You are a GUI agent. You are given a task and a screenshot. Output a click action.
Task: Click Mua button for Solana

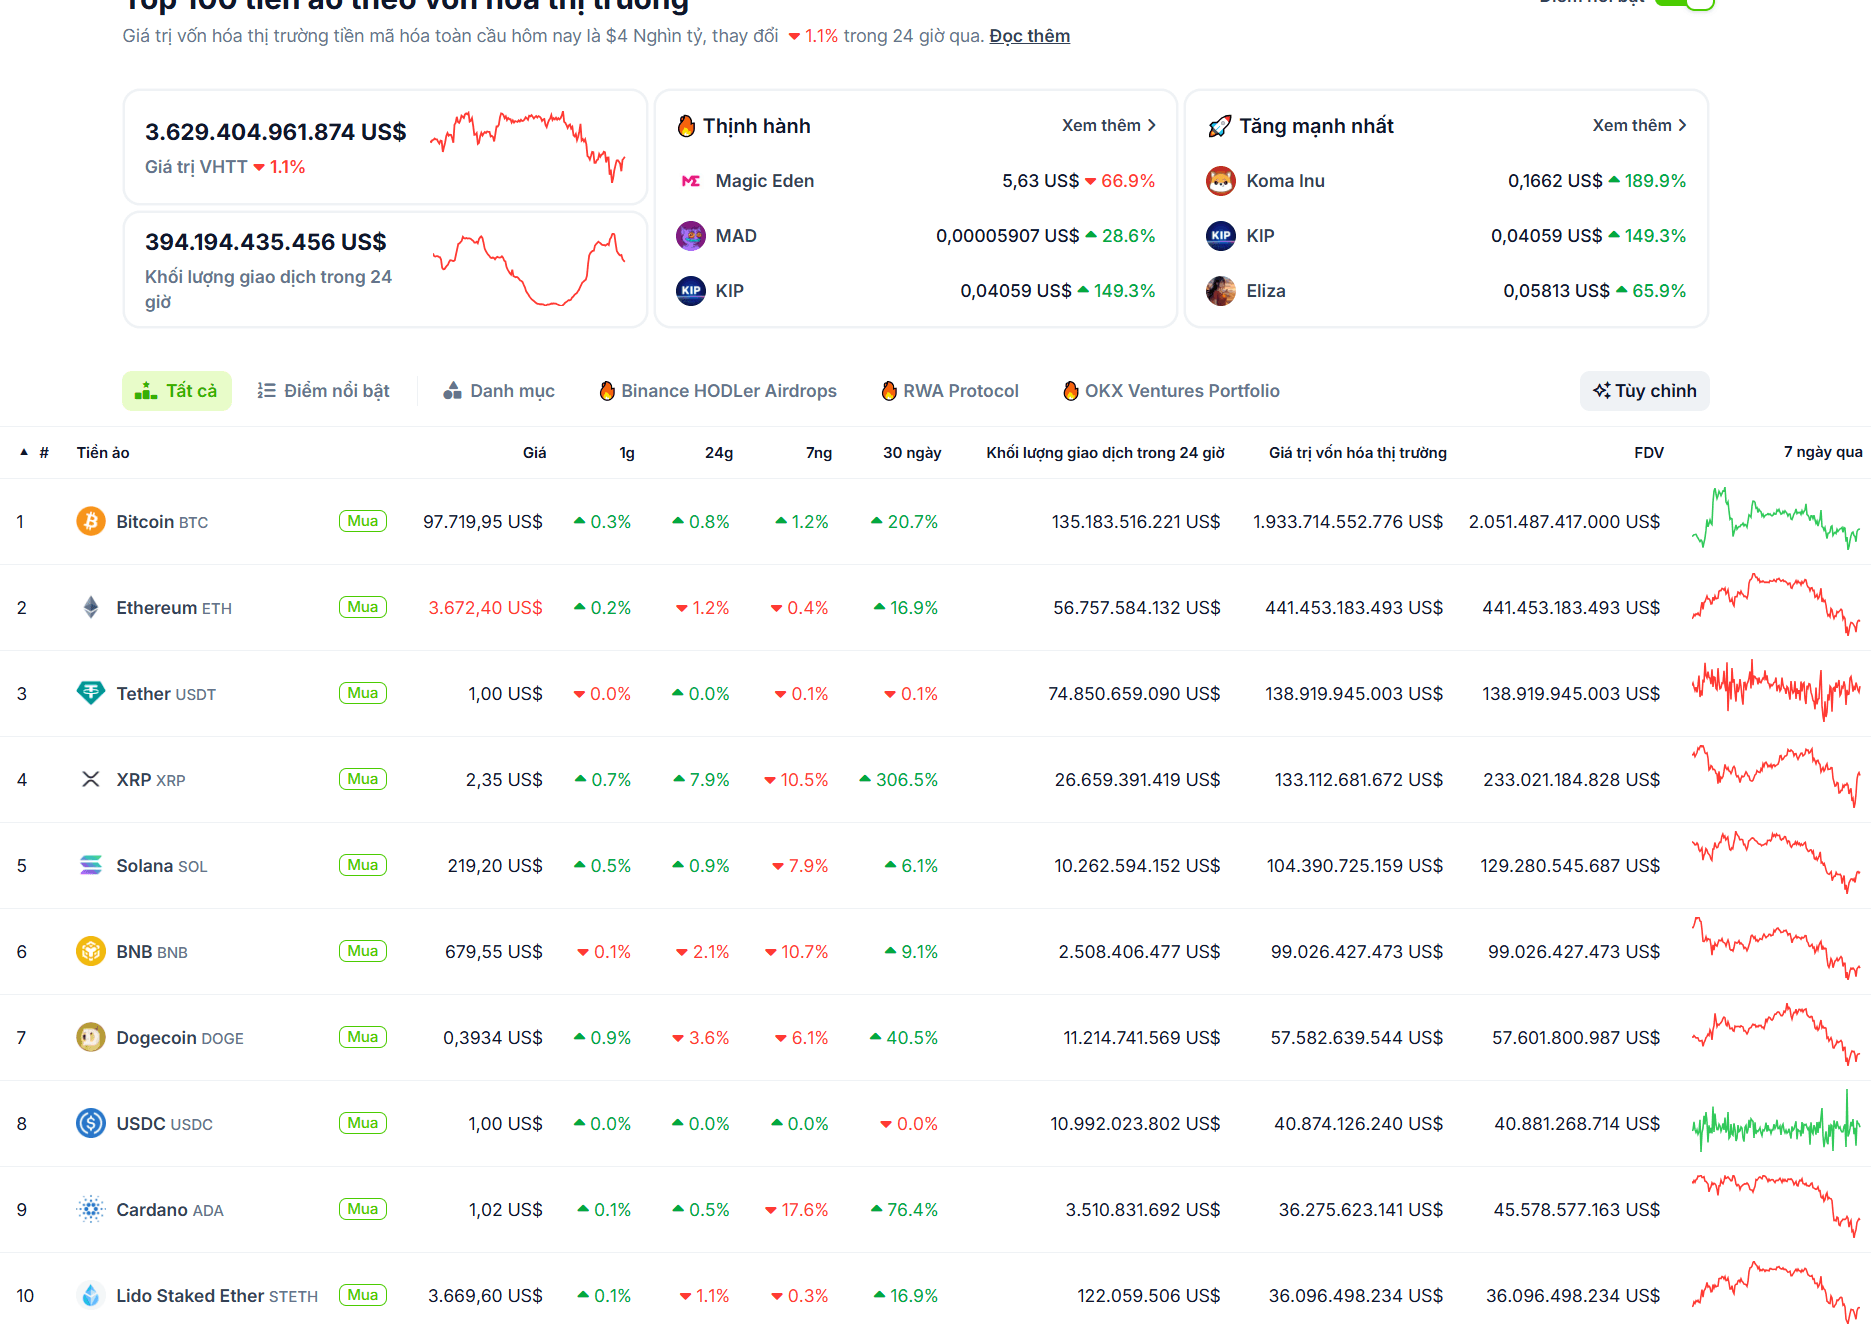[x=363, y=865]
